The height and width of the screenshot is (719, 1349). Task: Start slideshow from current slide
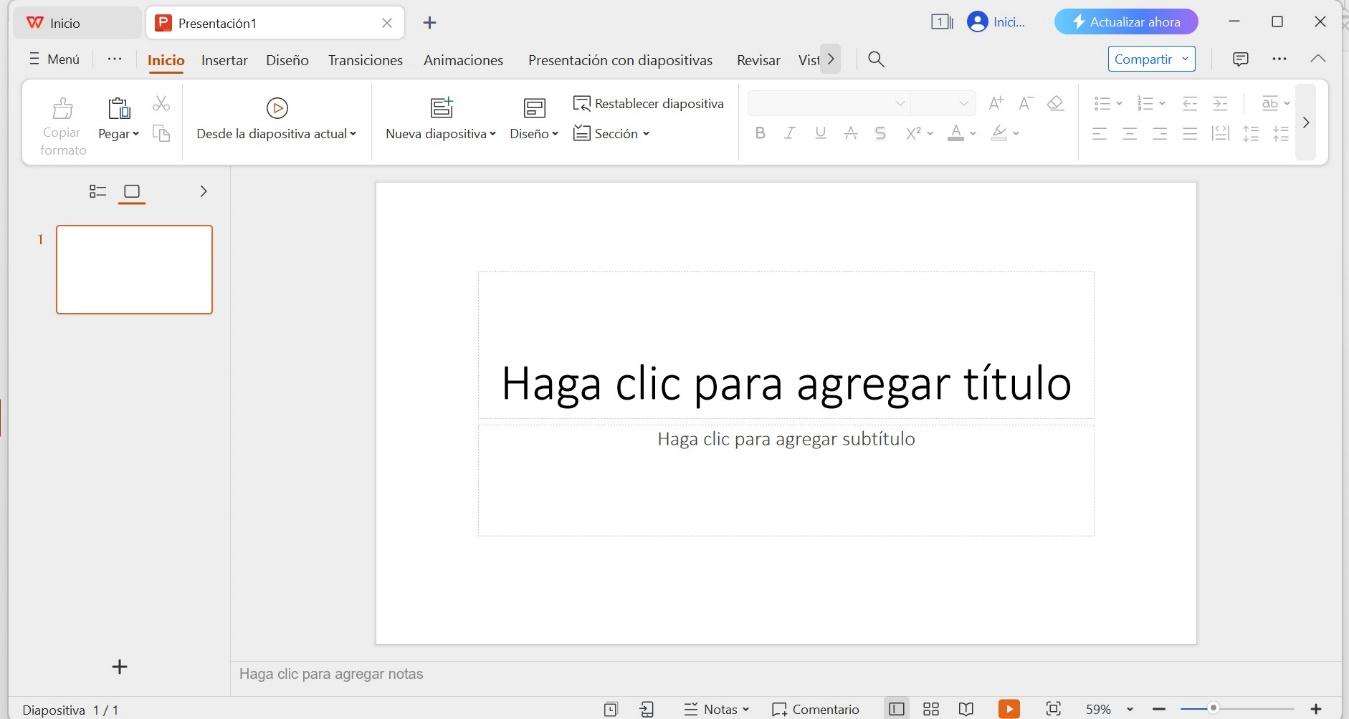tap(277, 120)
